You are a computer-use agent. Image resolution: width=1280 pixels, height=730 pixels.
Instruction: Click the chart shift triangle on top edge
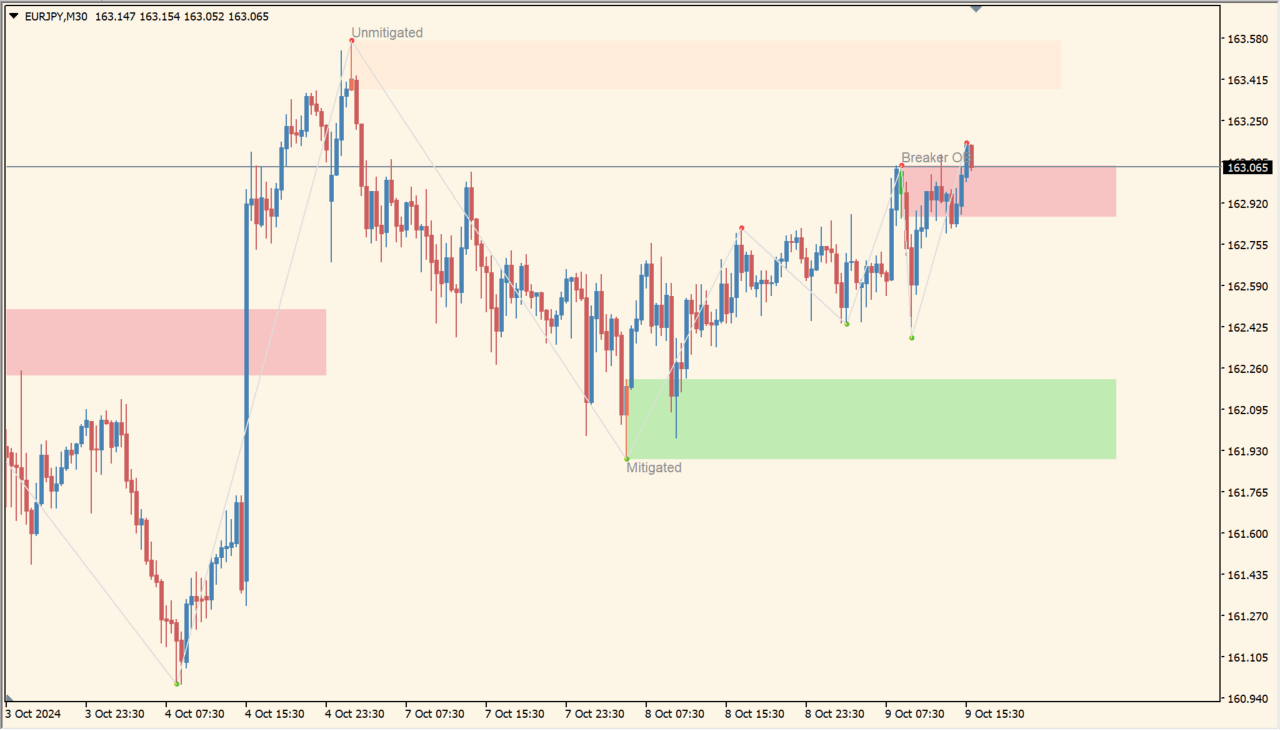(975, 9)
